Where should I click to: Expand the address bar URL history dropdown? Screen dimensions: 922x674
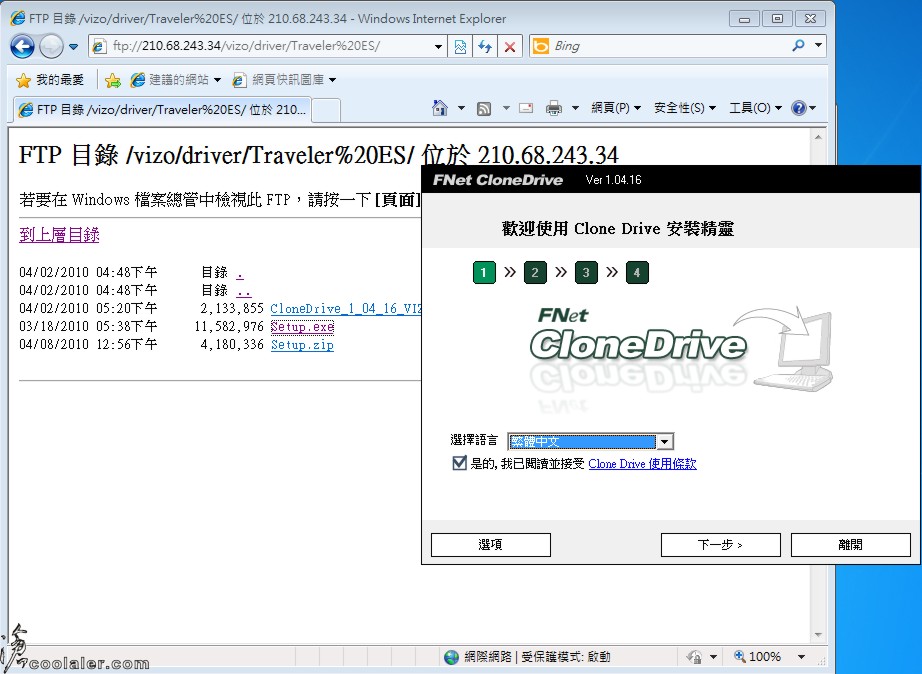pyautogui.click(x=438, y=46)
